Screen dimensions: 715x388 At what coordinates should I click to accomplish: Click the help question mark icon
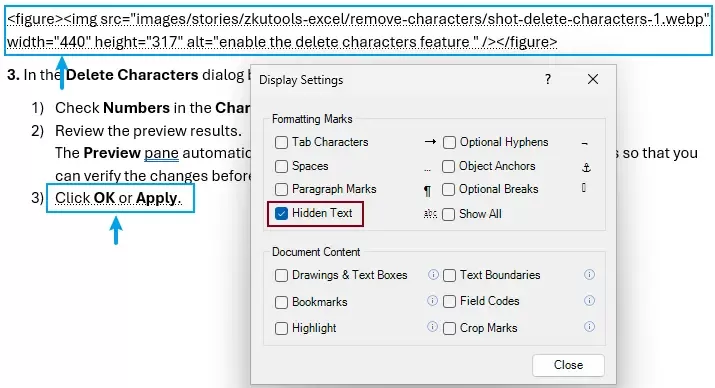pos(548,79)
